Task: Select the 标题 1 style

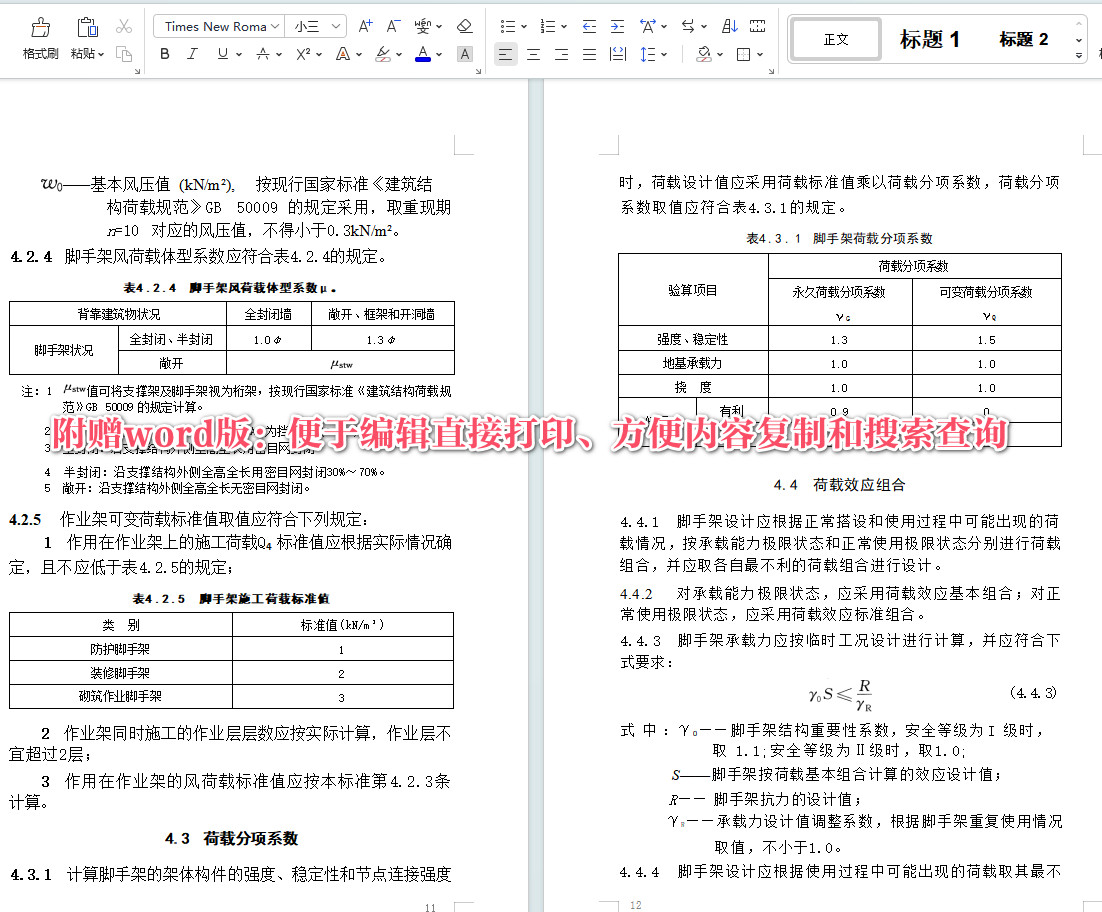Action: [930, 38]
